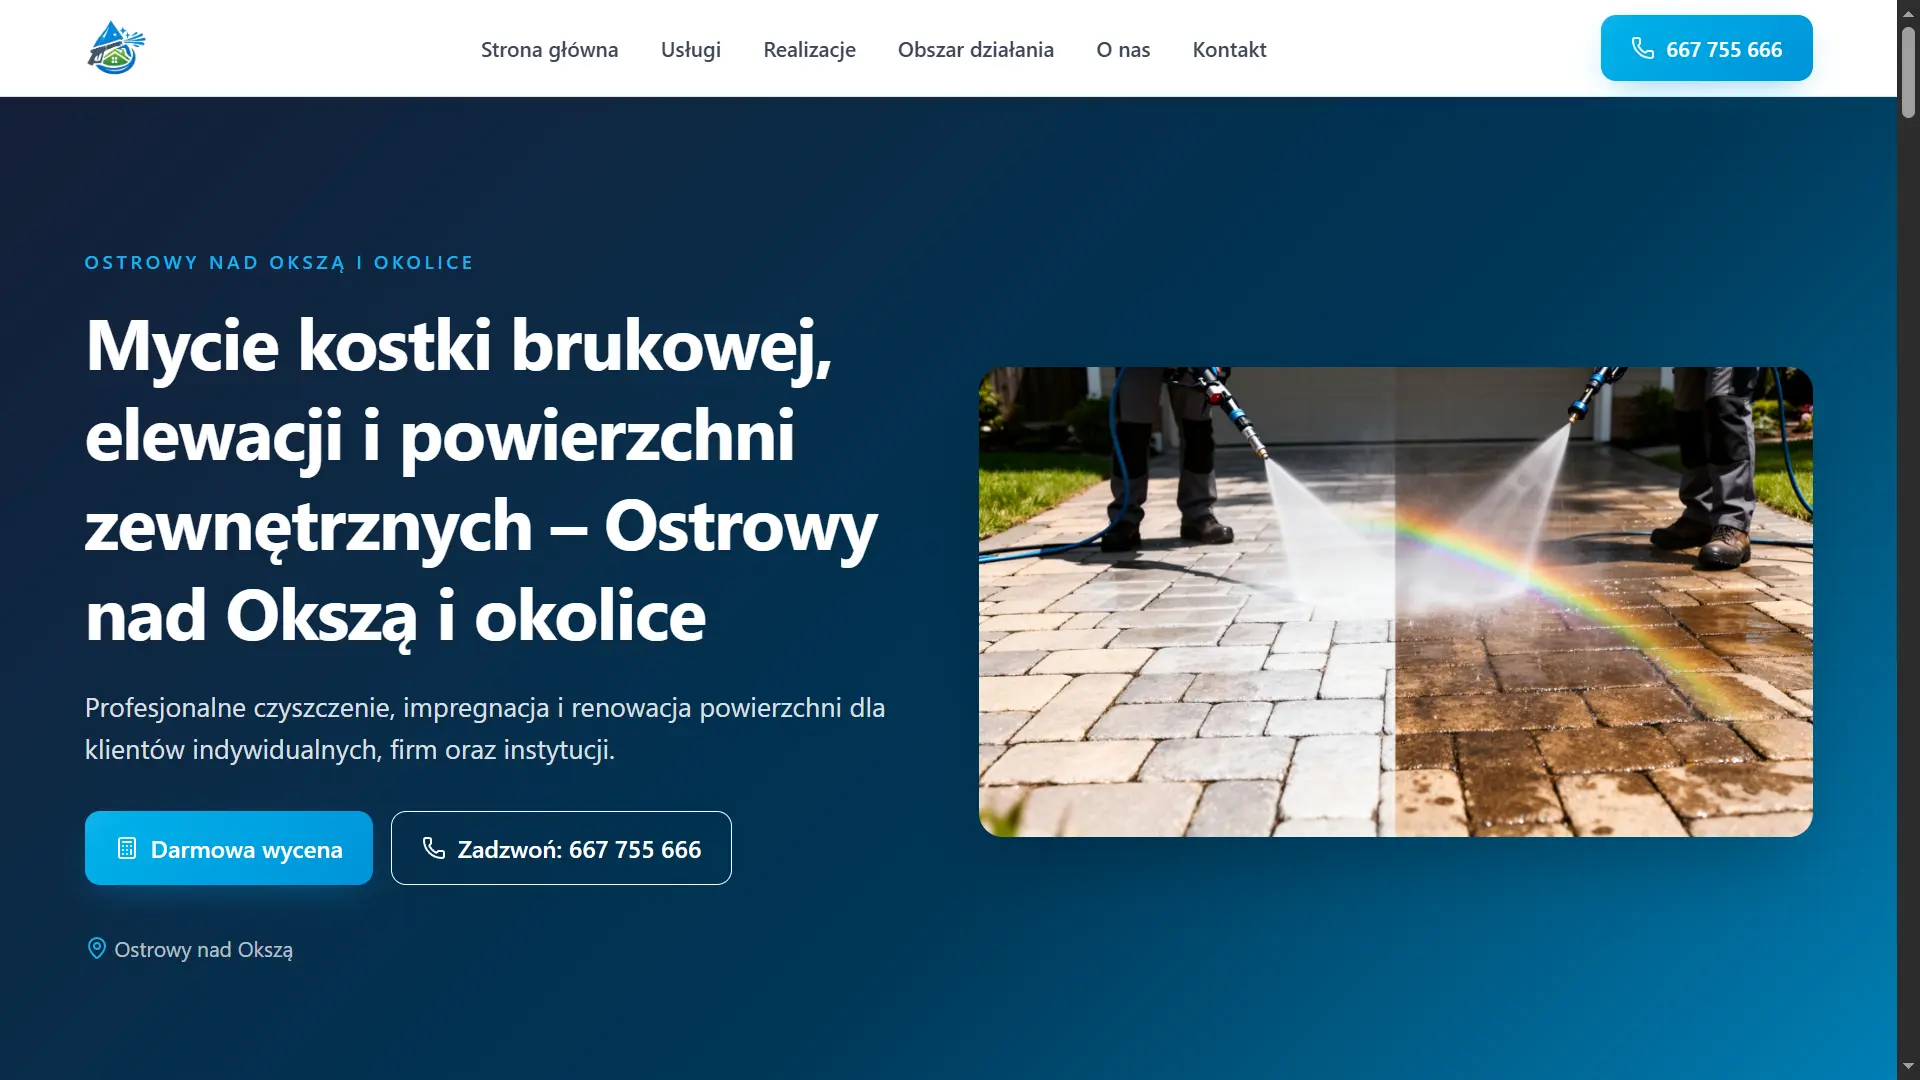Click the location pin icon
This screenshot has width=1920, height=1080.
(96, 948)
